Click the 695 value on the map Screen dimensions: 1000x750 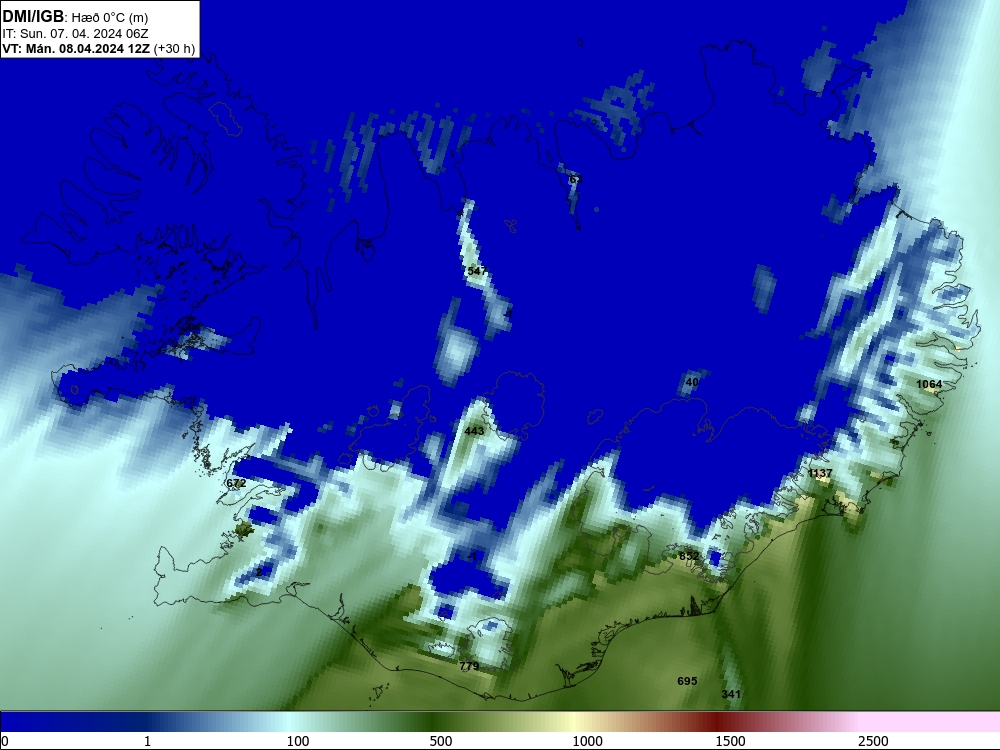tap(687, 681)
